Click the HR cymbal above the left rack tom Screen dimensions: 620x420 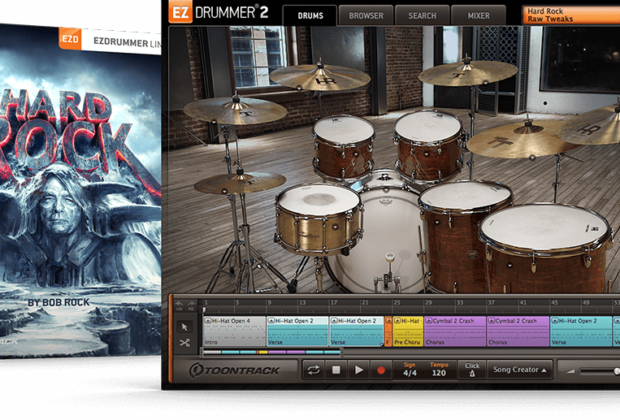(x=320, y=77)
